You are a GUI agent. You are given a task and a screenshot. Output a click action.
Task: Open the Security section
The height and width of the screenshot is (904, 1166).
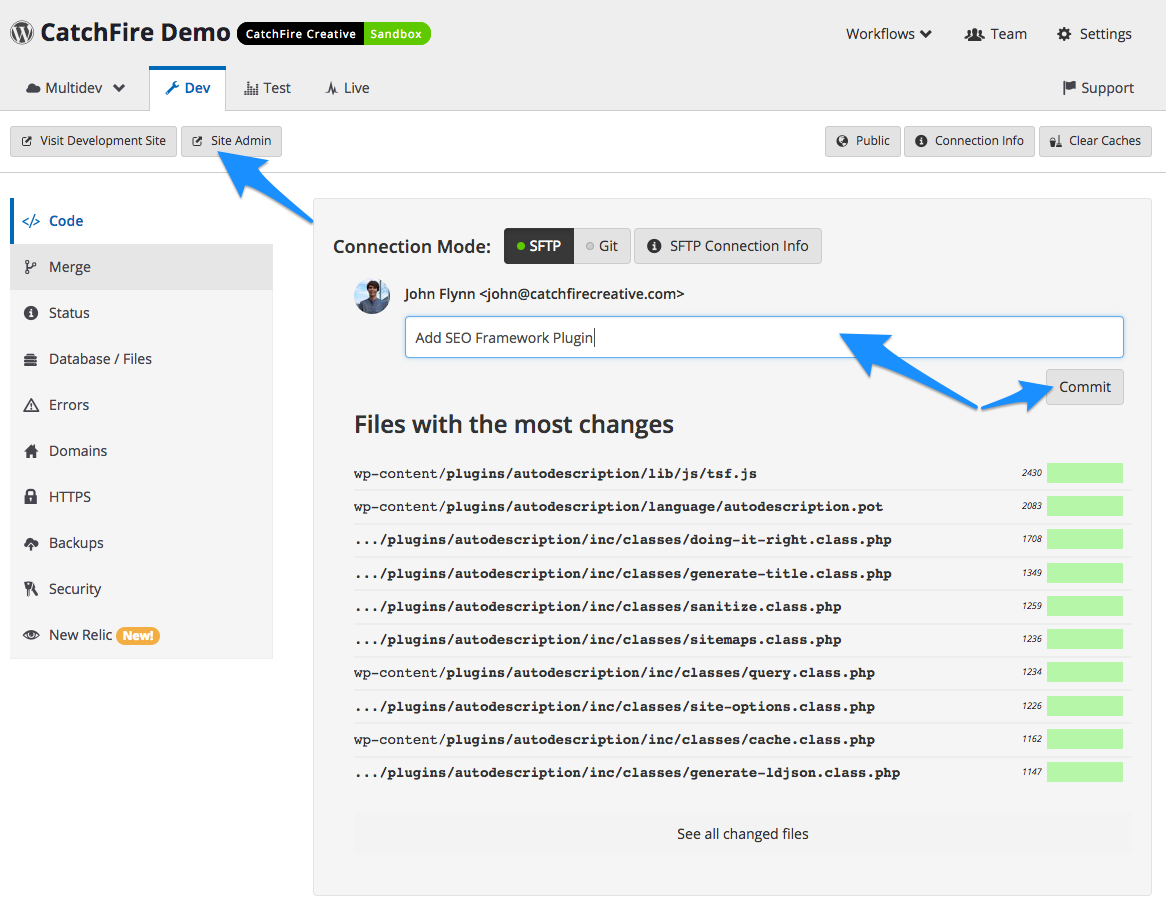tap(141, 589)
